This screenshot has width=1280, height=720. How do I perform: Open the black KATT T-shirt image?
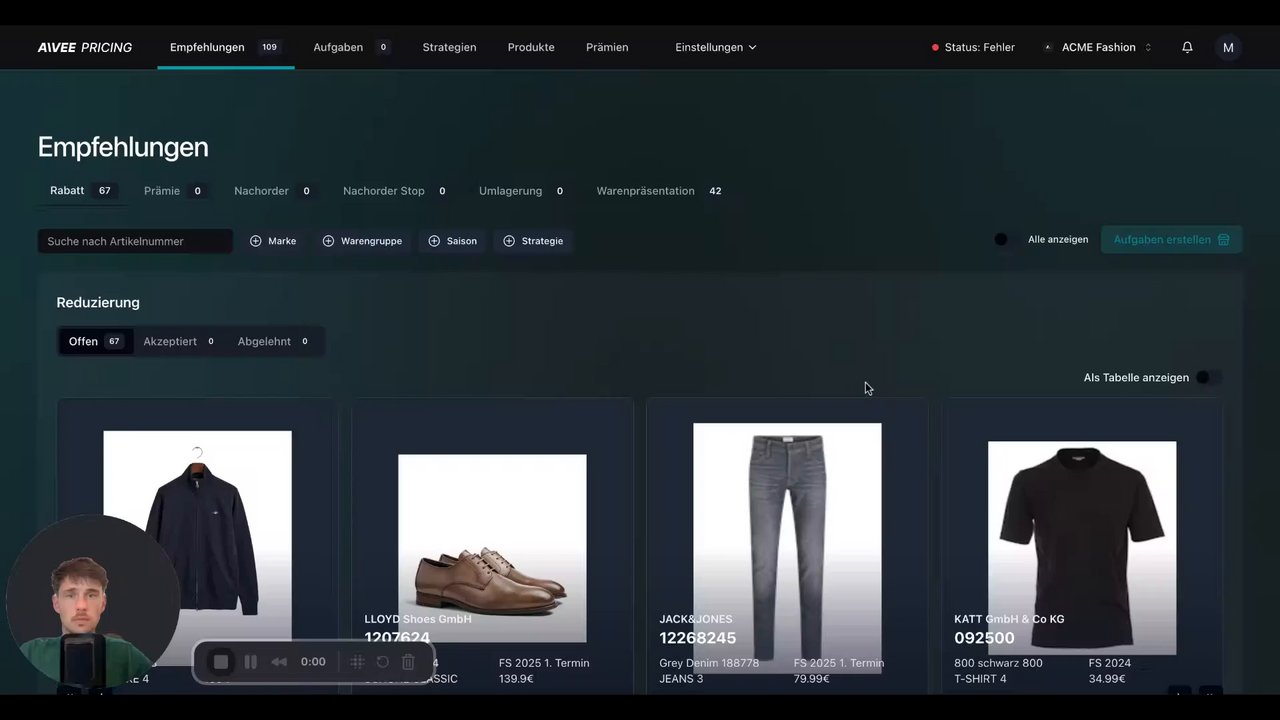(1082, 548)
